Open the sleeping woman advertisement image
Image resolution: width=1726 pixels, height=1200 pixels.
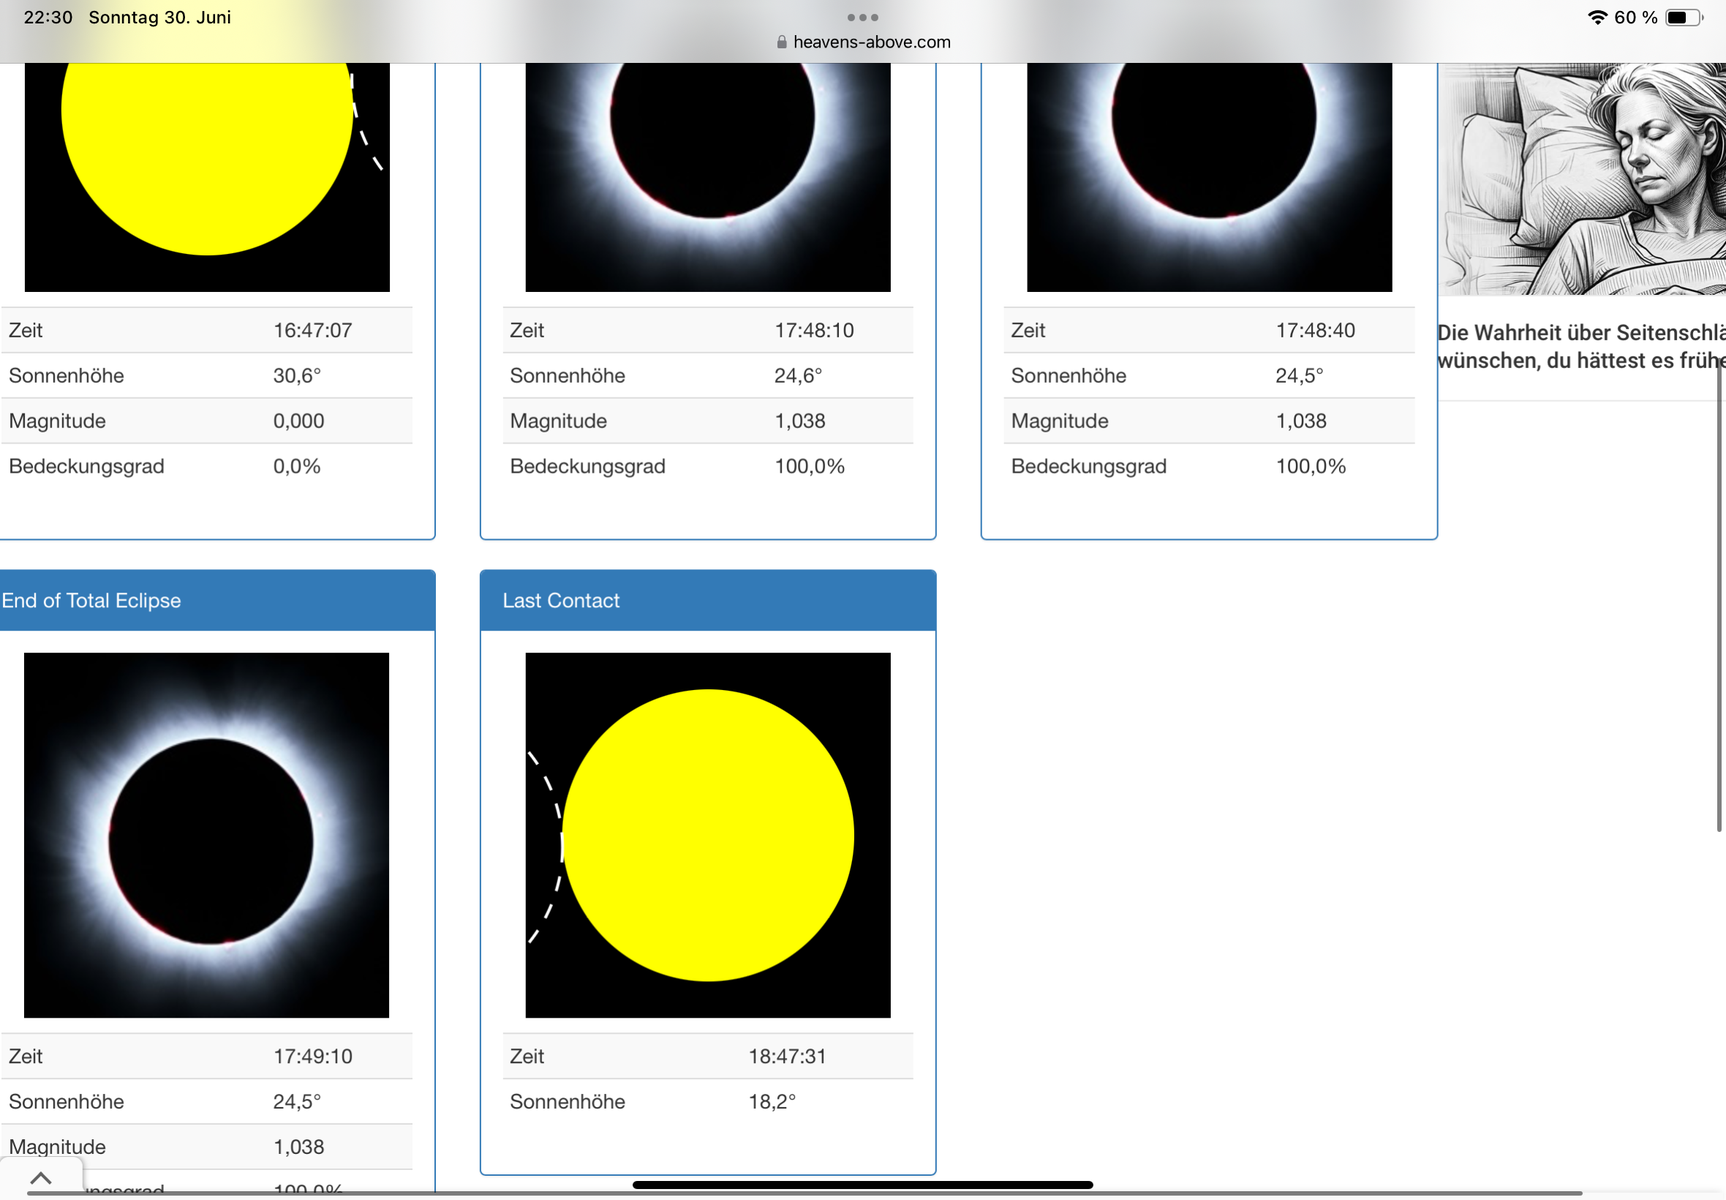click(1582, 178)
